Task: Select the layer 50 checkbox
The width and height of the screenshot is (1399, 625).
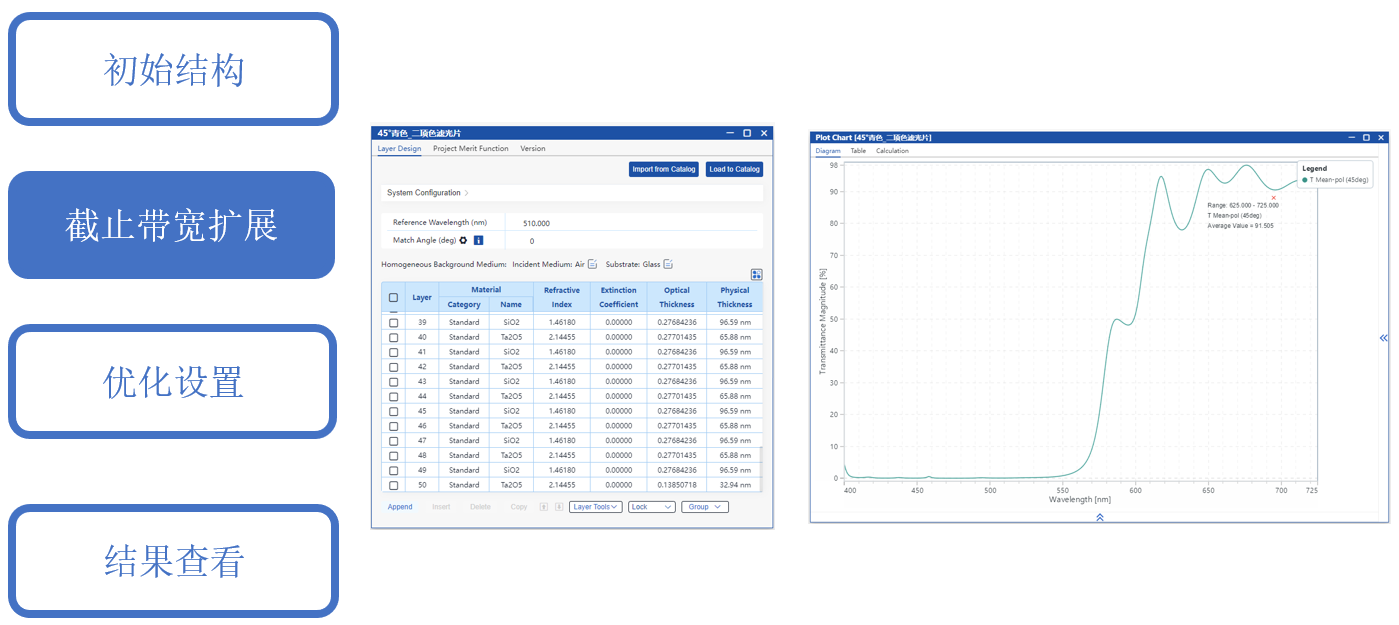Action: tap(393, 485)
